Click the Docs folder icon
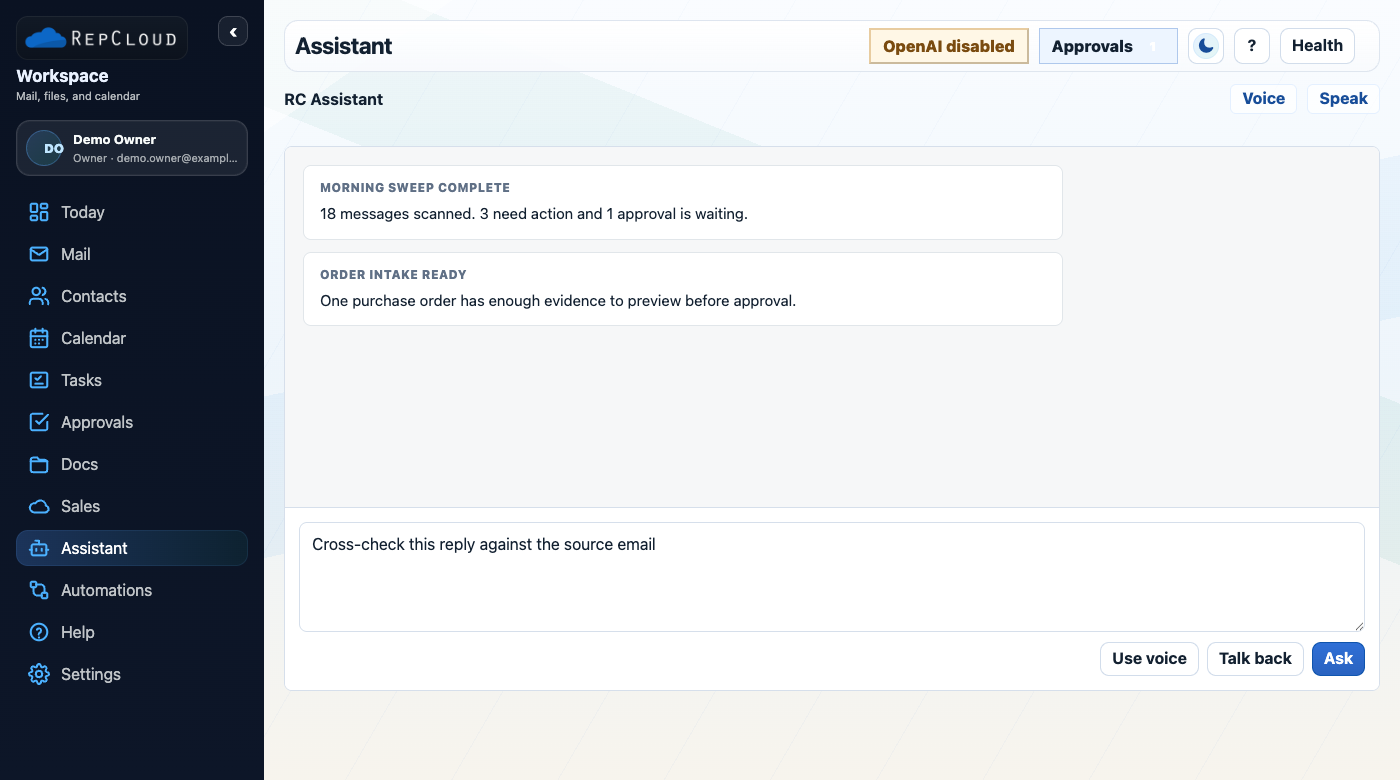1400x780 pixels. tap(39, 464)
